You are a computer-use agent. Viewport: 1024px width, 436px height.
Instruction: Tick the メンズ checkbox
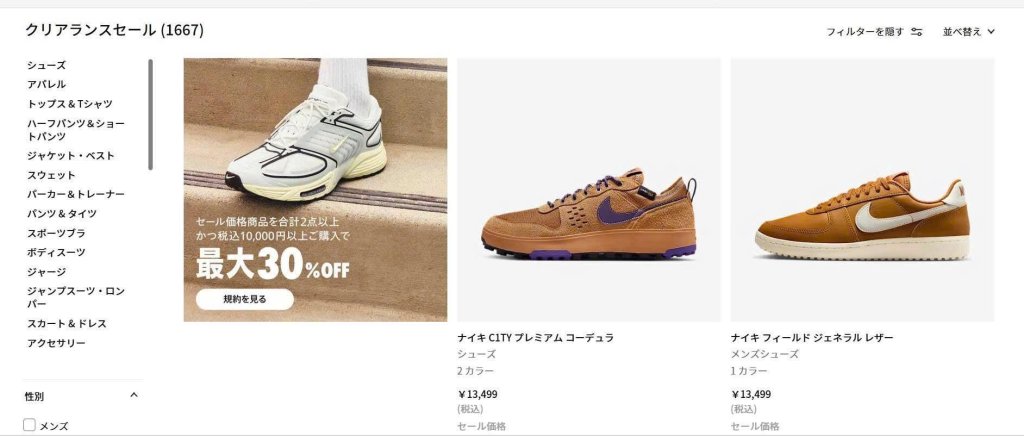[x=29, y=426]
